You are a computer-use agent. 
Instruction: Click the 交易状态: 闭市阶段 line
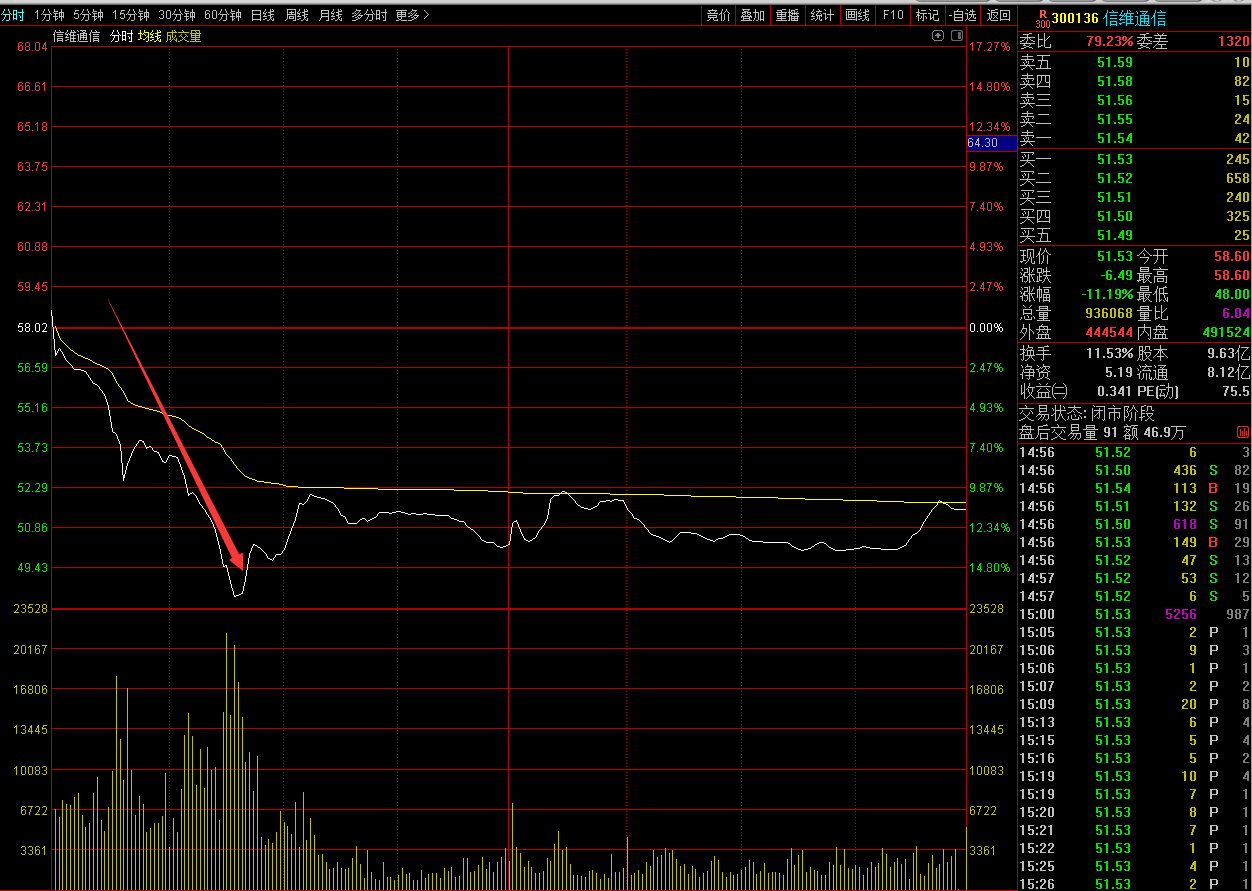pos(1086,413)
